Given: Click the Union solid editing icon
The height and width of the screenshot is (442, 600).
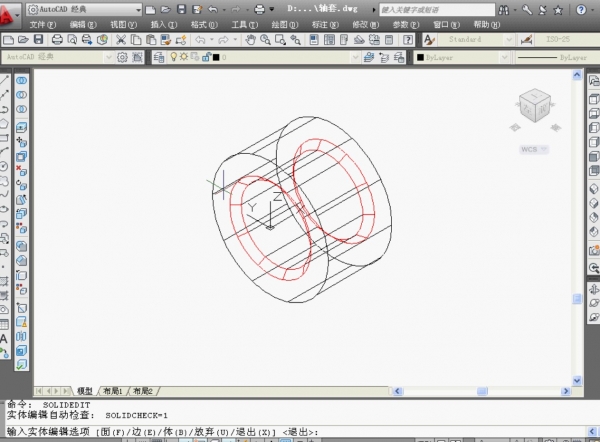Looking at the screenshot, I should [x=21, y=80].
